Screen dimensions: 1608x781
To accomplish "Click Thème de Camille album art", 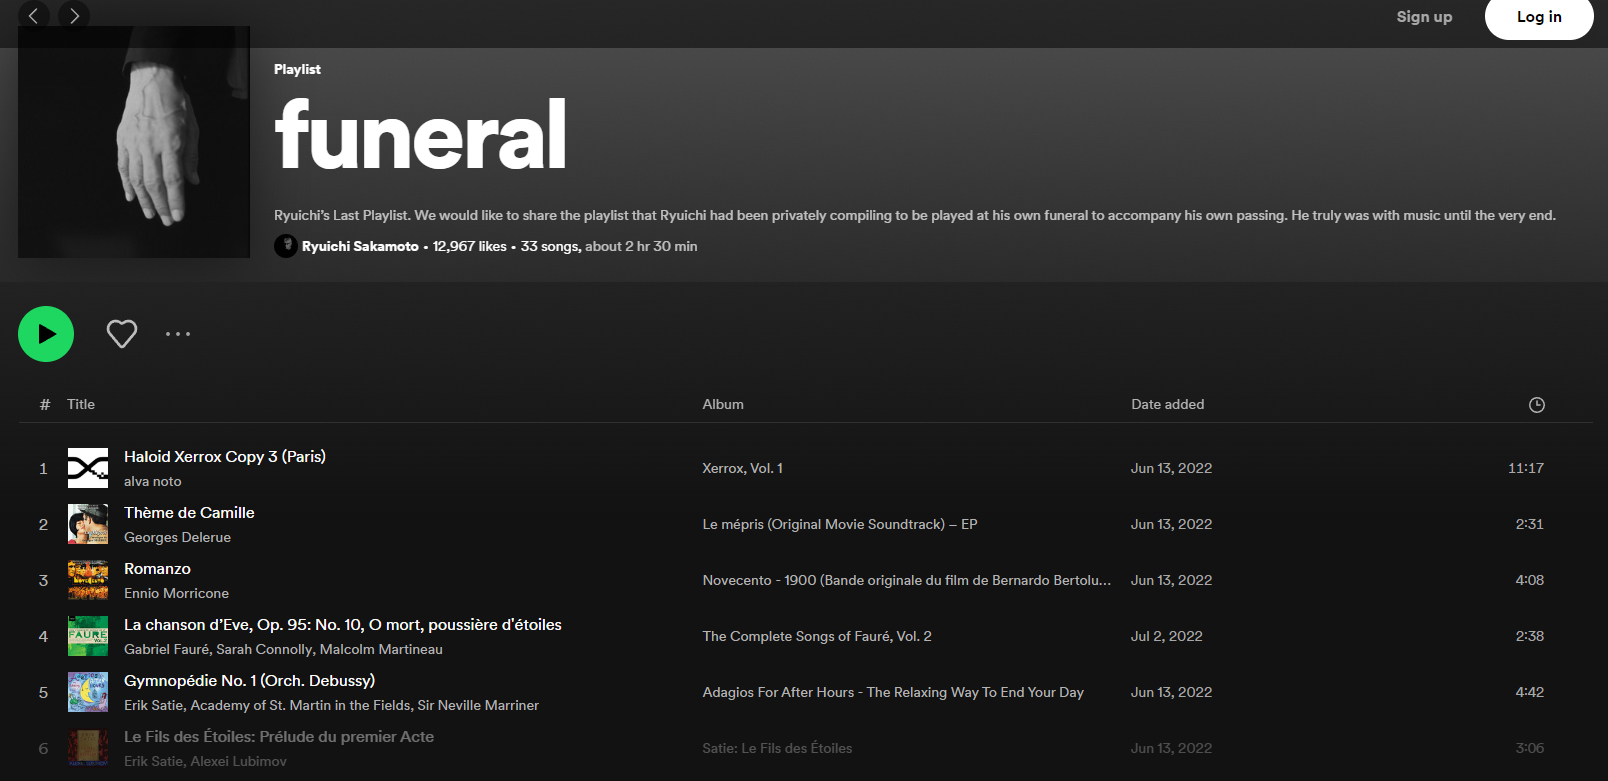I will tap(88, 524).
